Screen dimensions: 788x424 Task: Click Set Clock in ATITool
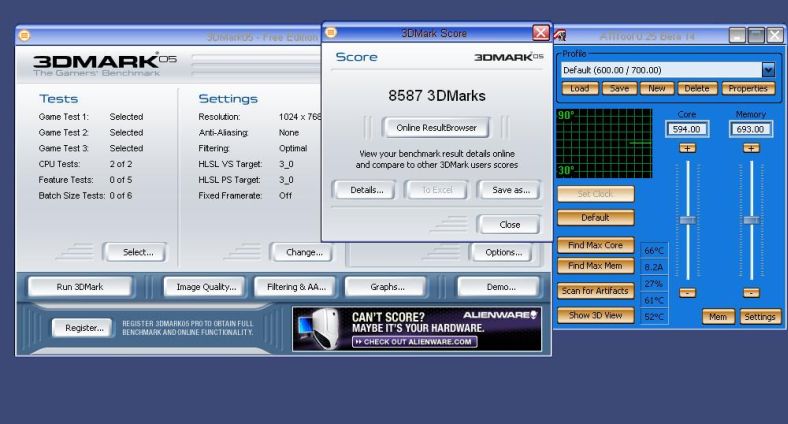[x=595, y=194]
